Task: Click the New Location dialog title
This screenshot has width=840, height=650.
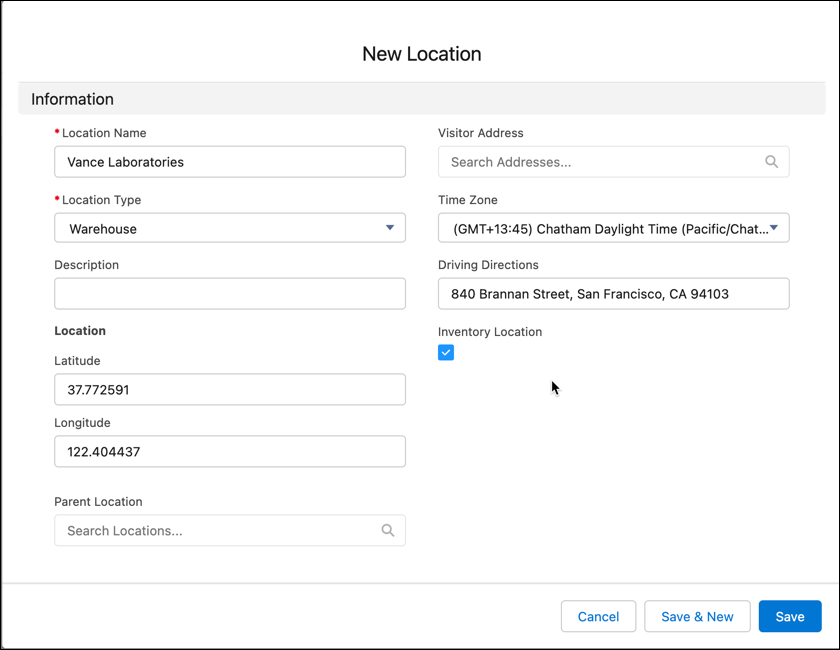Action: coord(421,54)
